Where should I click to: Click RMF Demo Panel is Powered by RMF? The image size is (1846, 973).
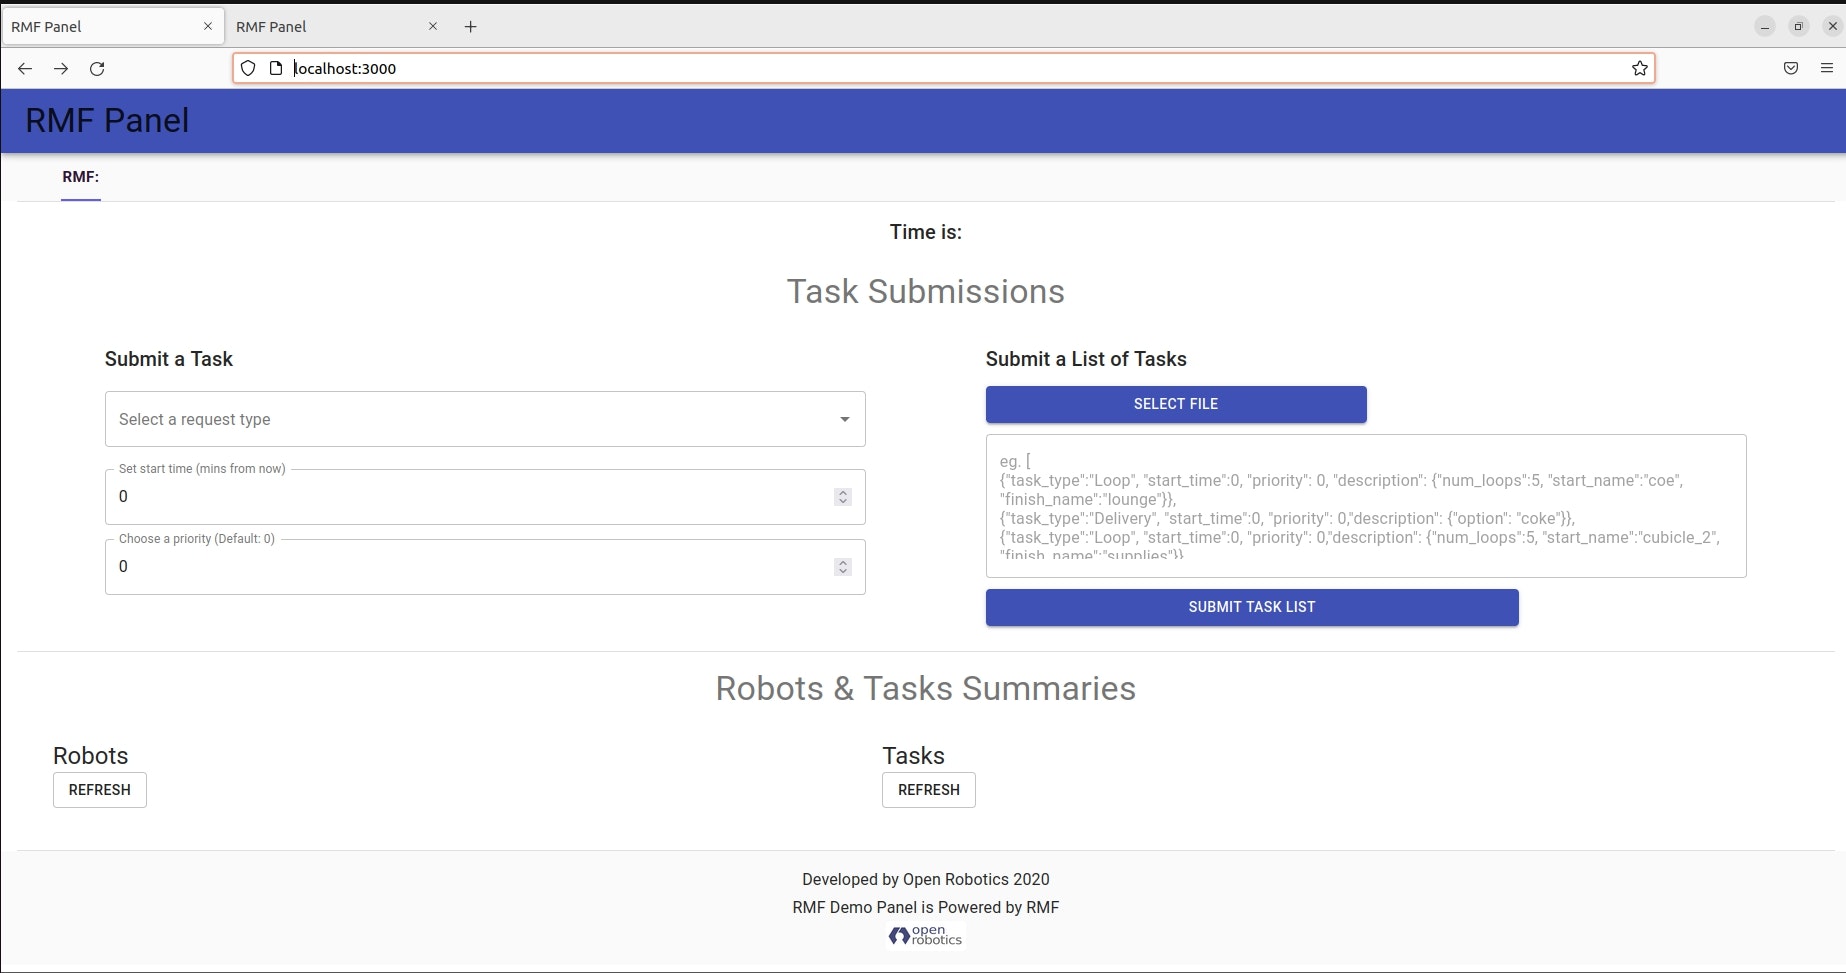pos(926,908)
